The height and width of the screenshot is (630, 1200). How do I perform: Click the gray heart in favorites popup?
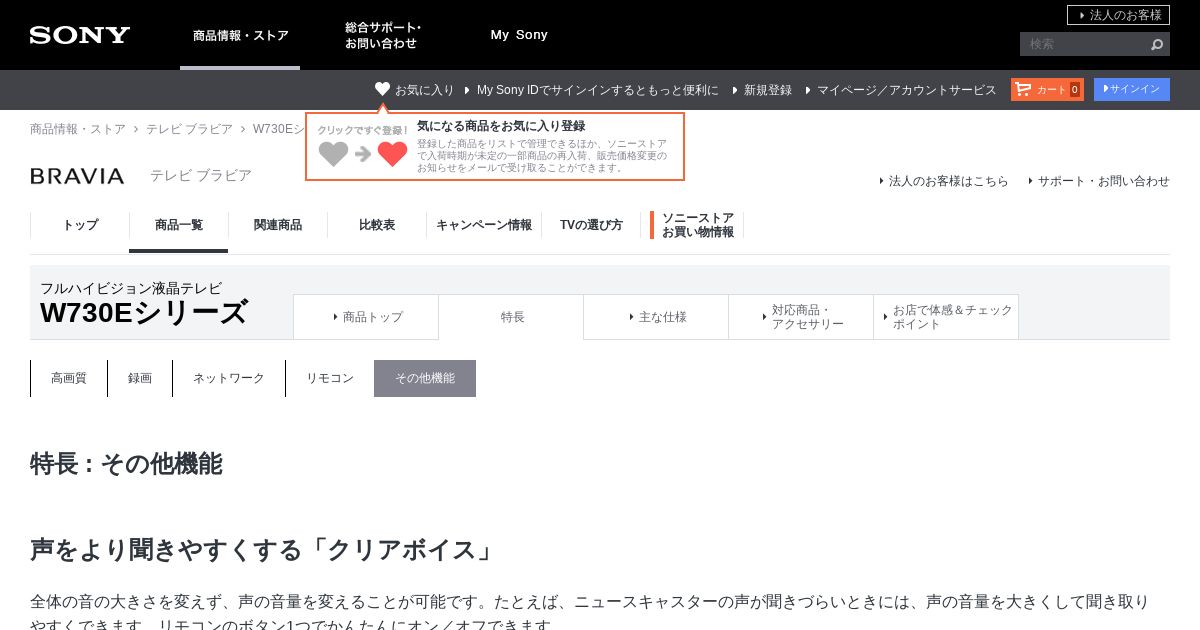pos(334,154)
